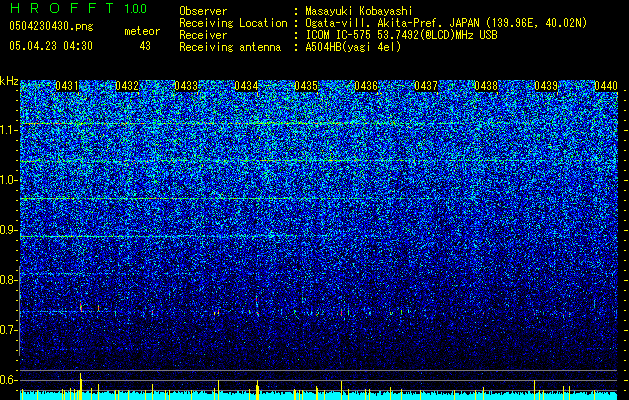Select the filename 0504230430.png
This screenshot has width=629, height=400.
(51, 27)
